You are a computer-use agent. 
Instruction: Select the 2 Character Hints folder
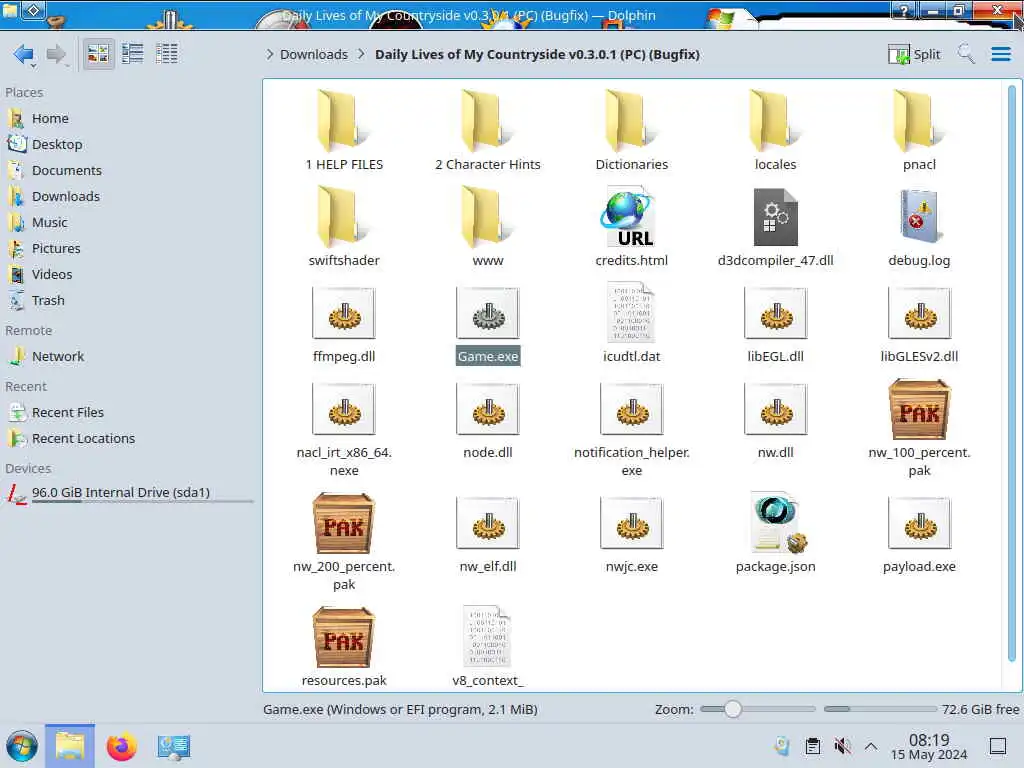click(x=488, y=131)
